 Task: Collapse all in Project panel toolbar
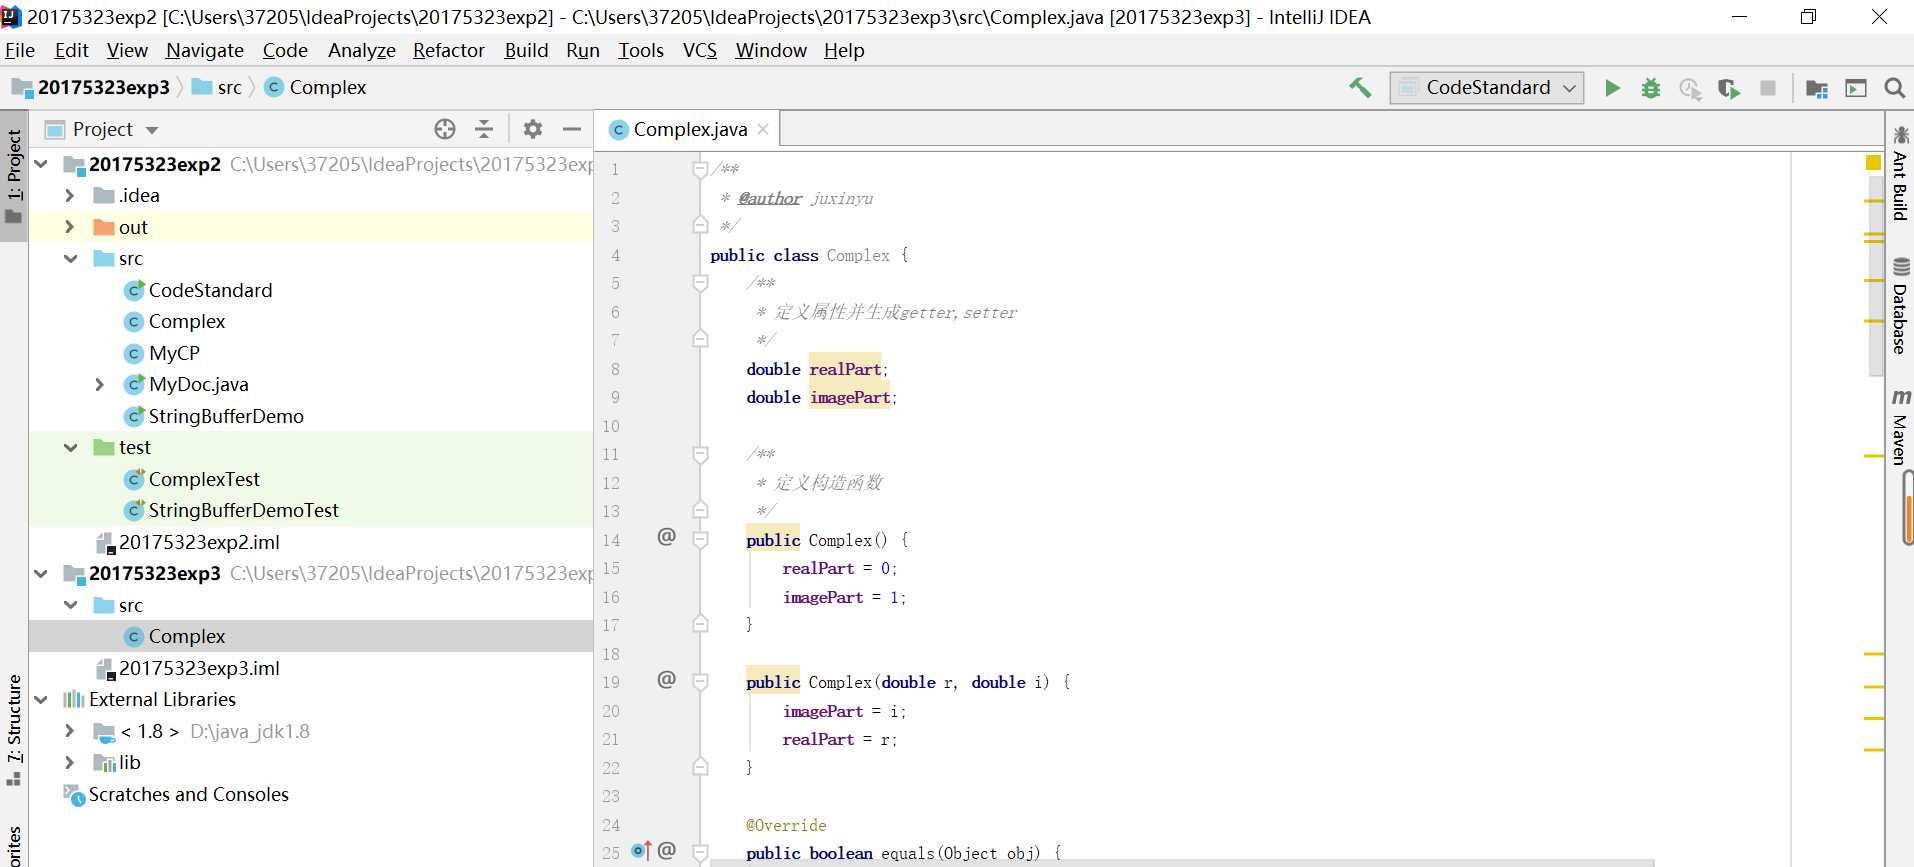(484, 129)
